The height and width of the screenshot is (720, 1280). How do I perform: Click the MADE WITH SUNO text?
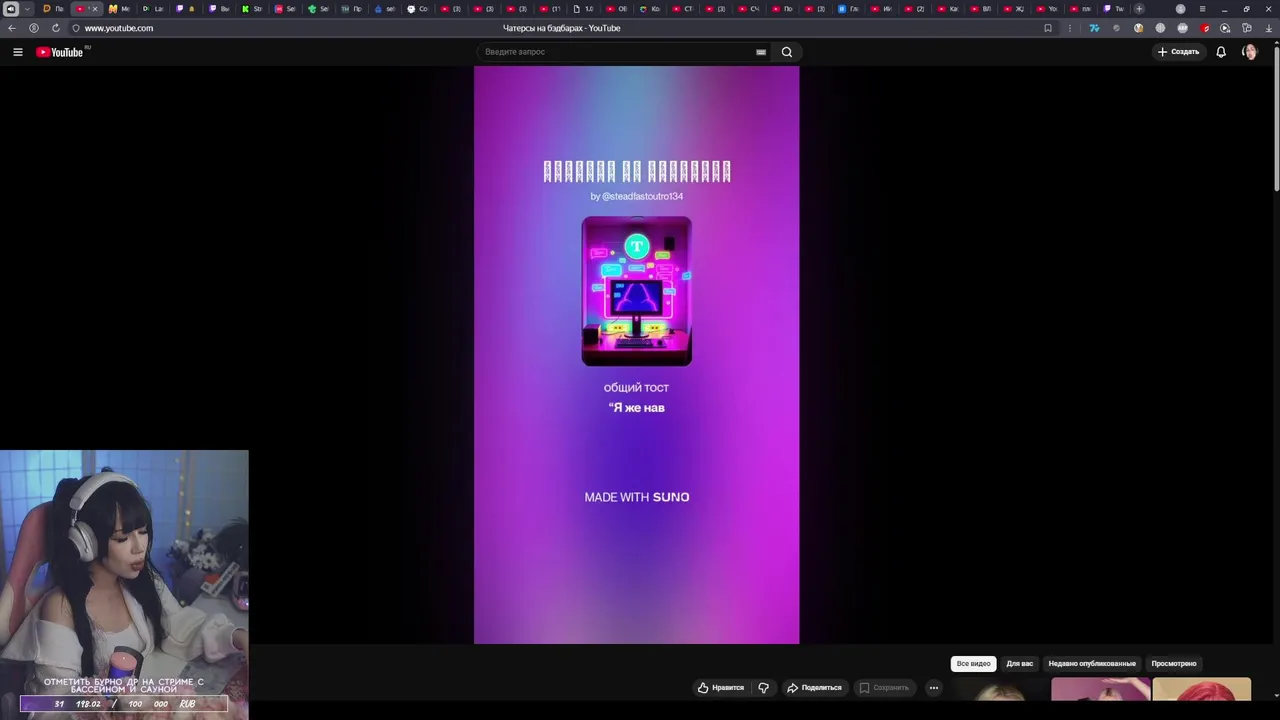[x=637, y=497]
